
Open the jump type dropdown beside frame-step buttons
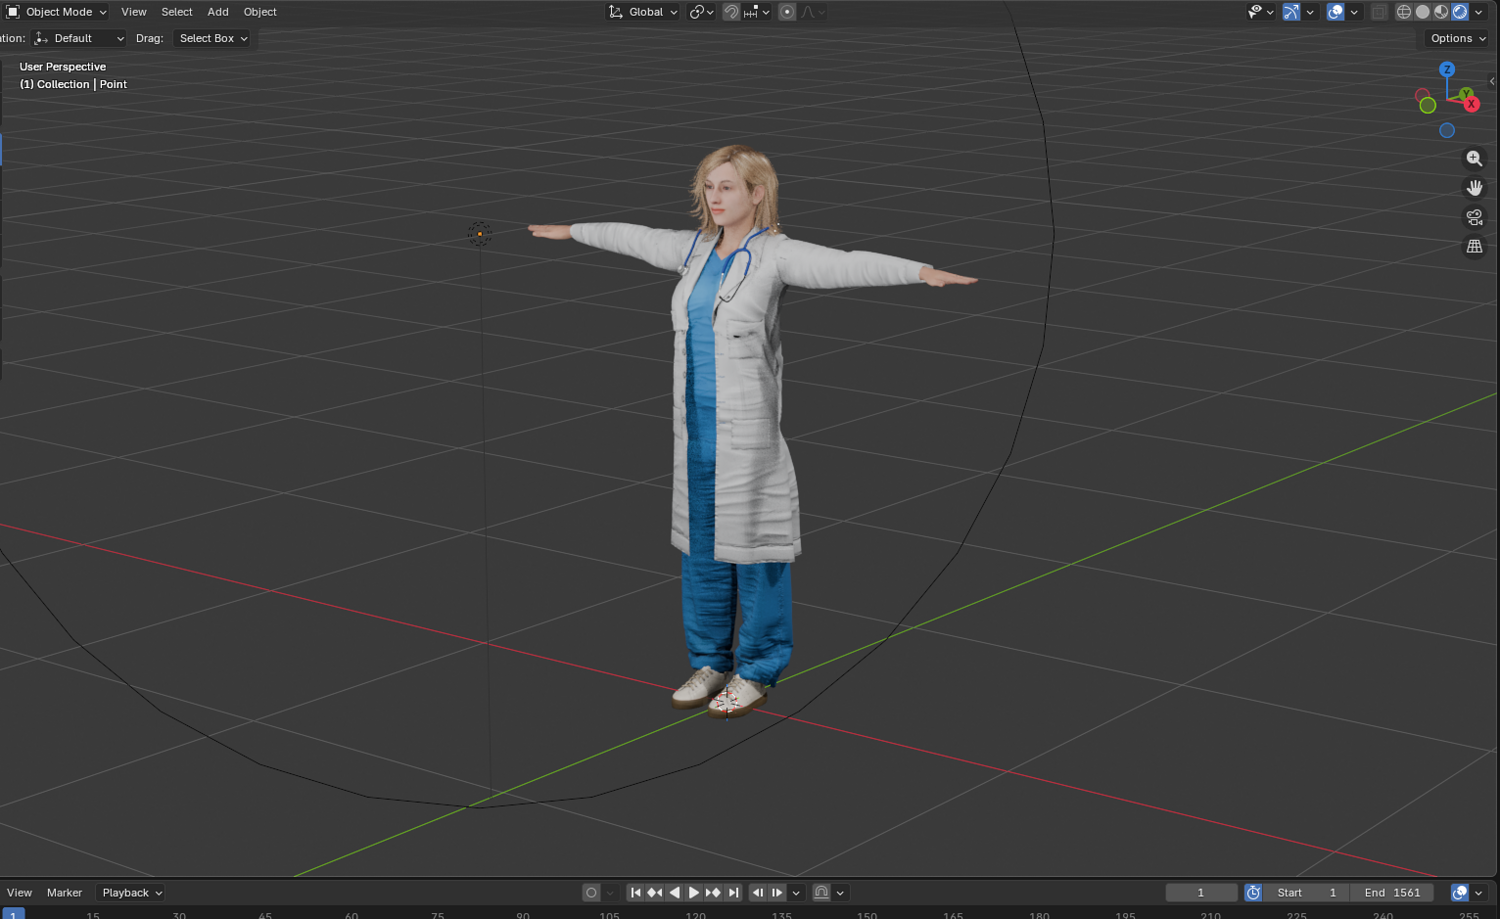[796, 893]
